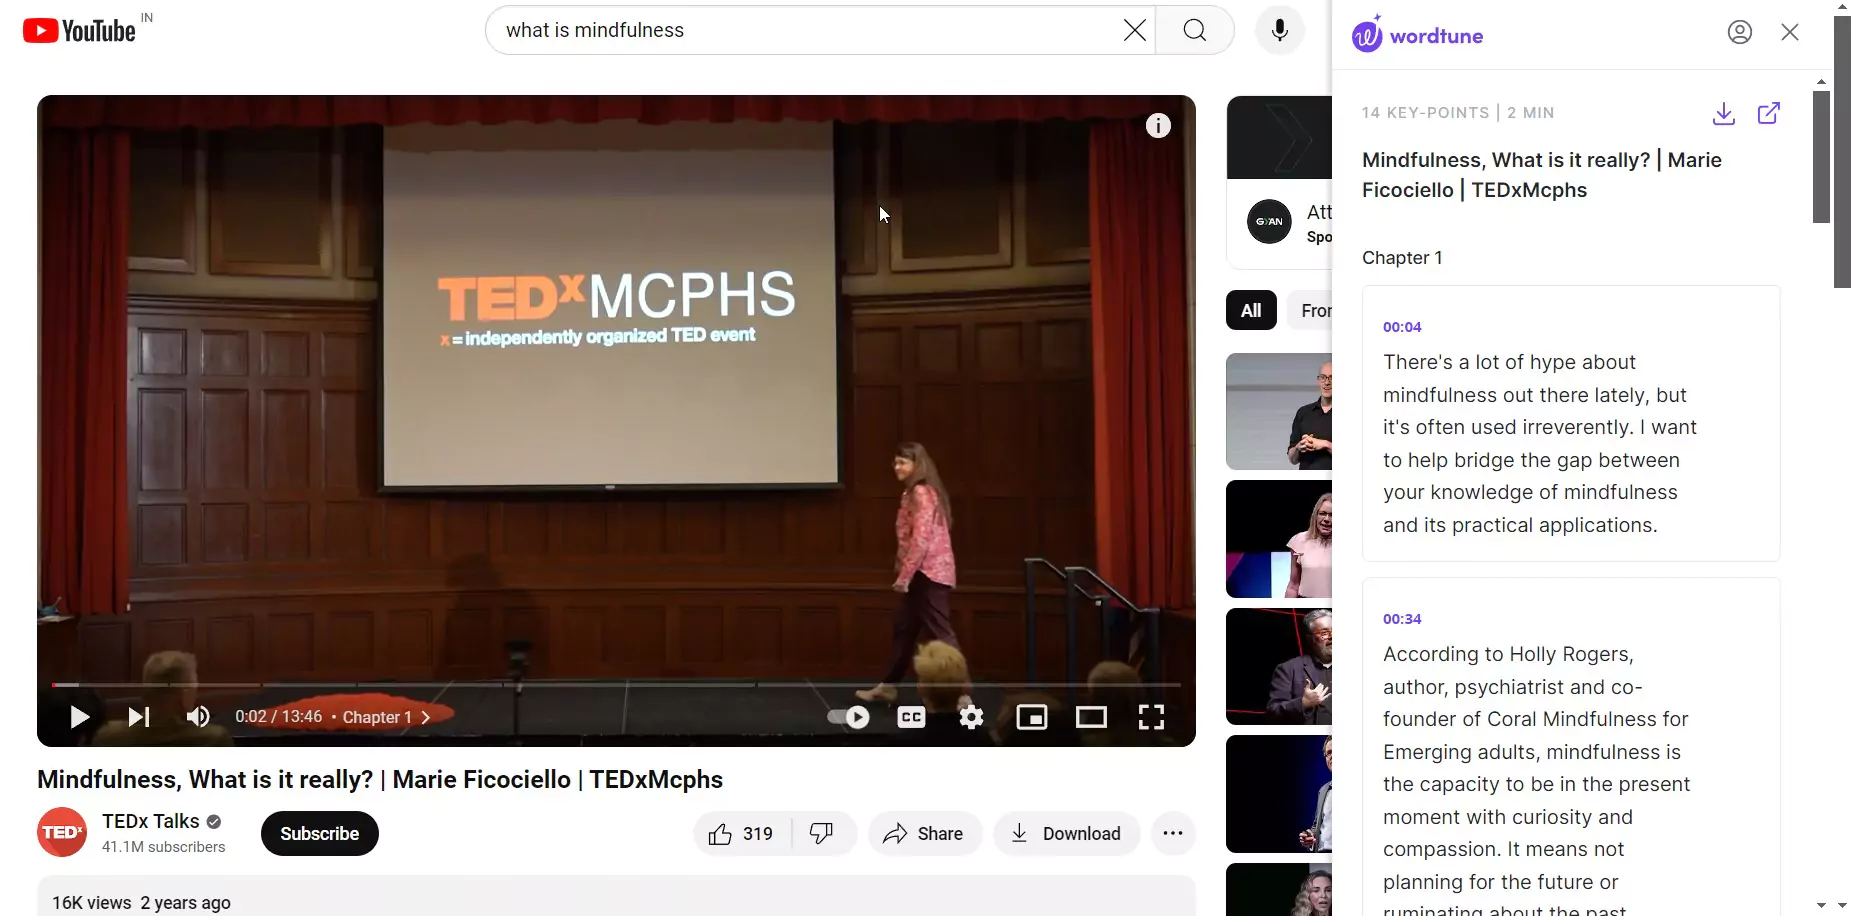
Task: Open the sponsored ad channel icon
Action: click(x=1269, y=222)
